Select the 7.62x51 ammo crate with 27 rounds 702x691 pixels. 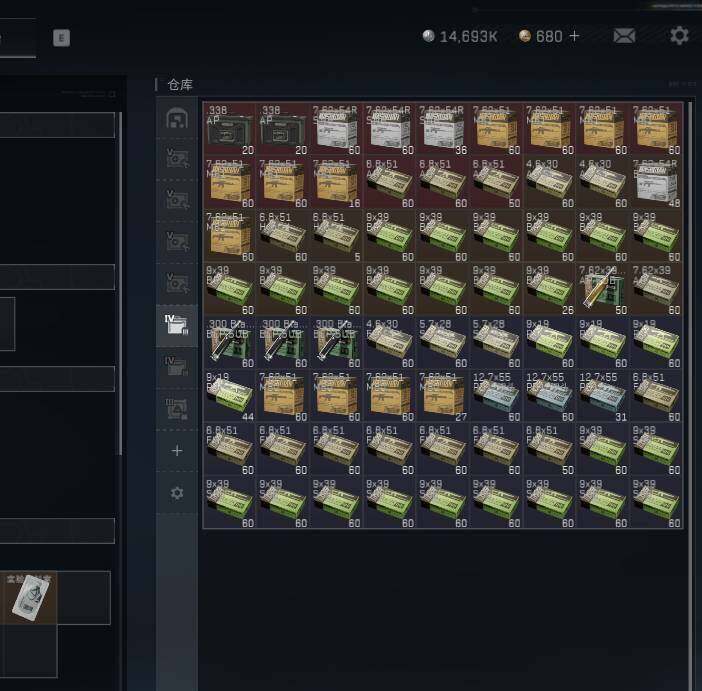tap(442, 396)
